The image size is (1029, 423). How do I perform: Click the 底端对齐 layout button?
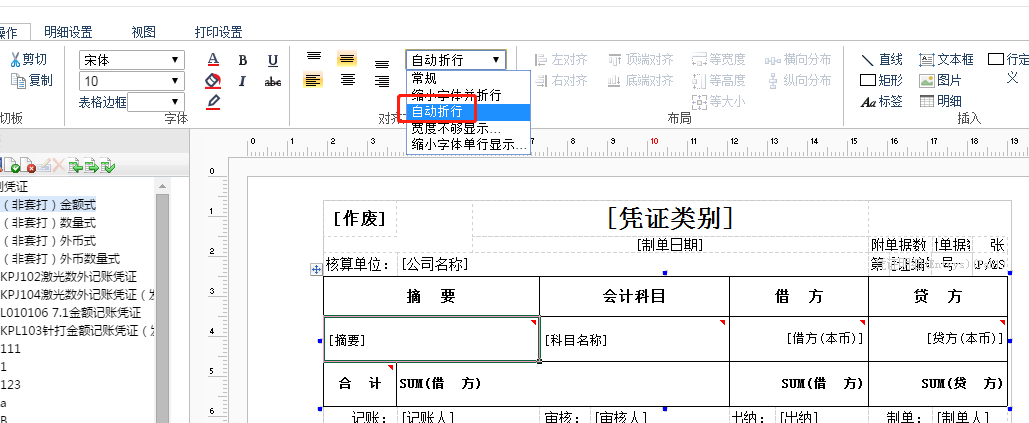pos(640,81)
